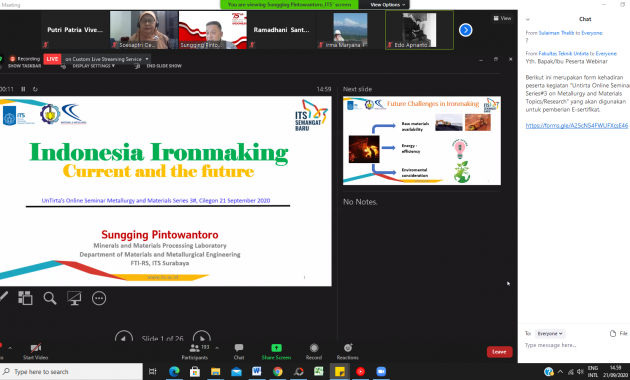630x380 pixels.
Task: Click the Record button icon
Action: pos(314,348)
